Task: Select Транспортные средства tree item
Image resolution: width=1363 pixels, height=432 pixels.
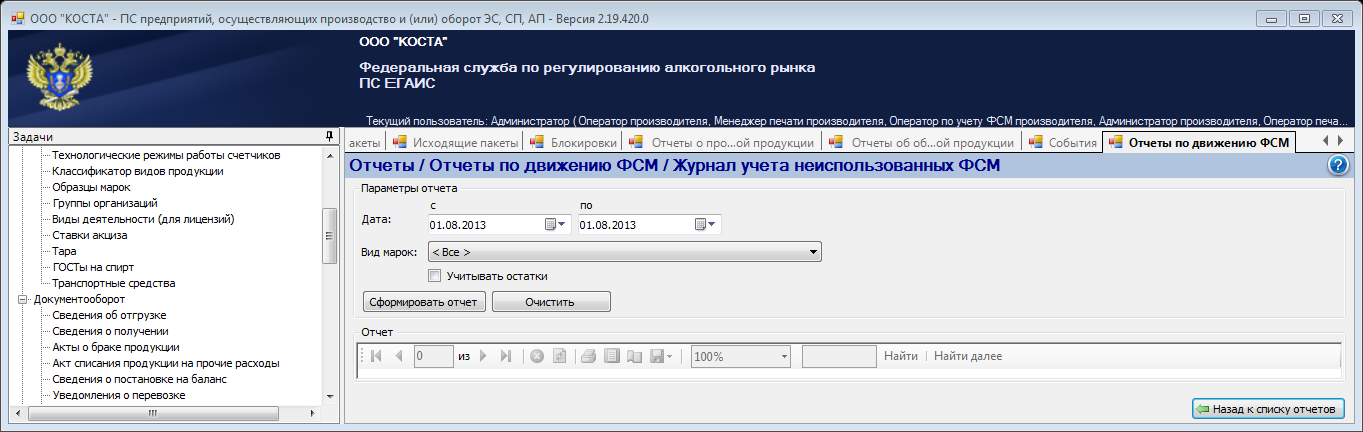Action: tap(114, 283)
